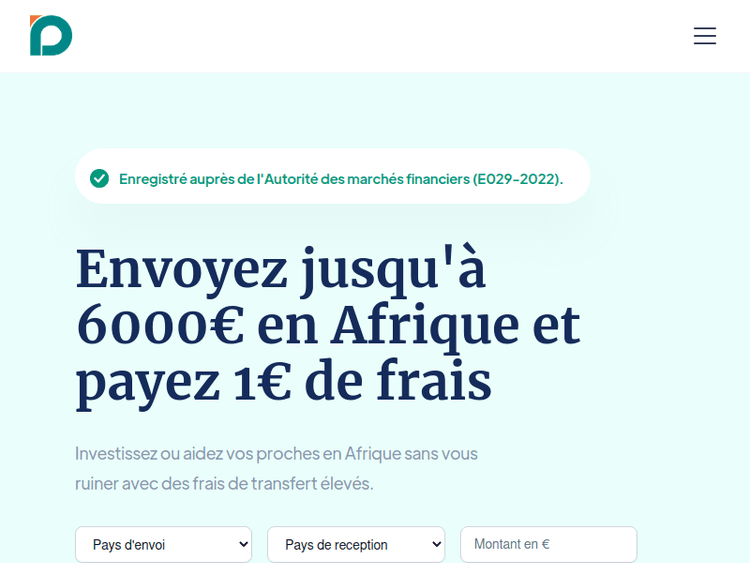Click the empty white header bar center
The width and height of the screenshot is (750, 563).
point(375,36)
